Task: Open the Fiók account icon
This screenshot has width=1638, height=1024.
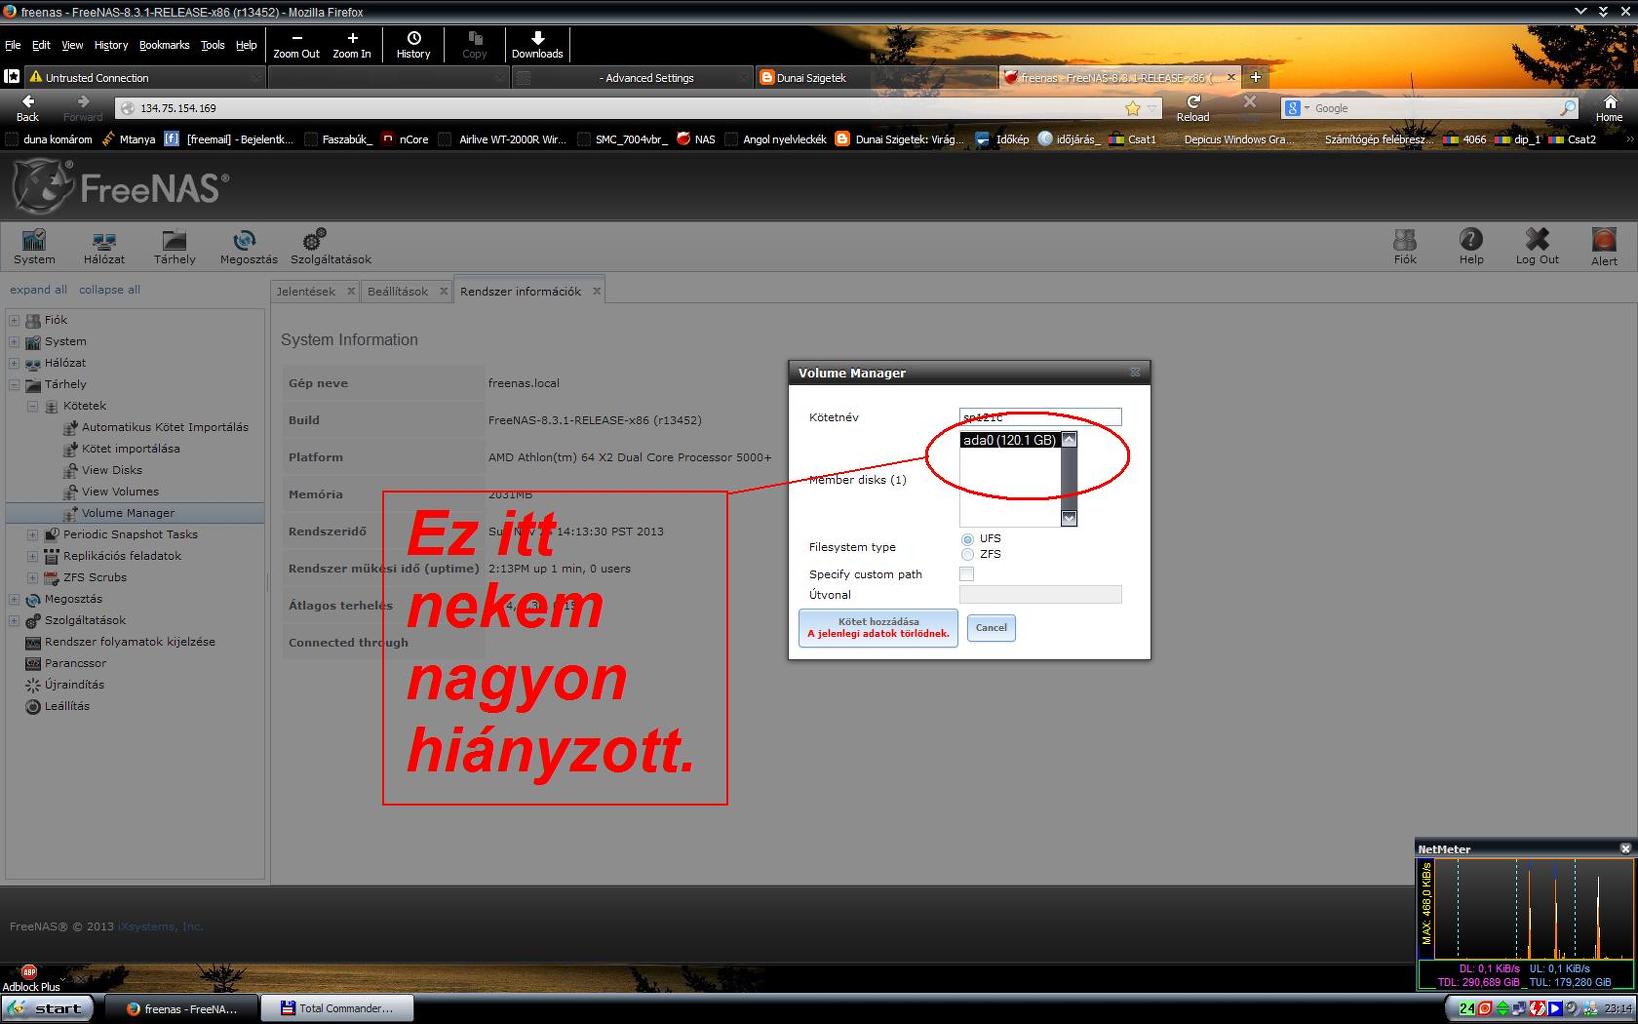Action: click(x=1405, y=246)
